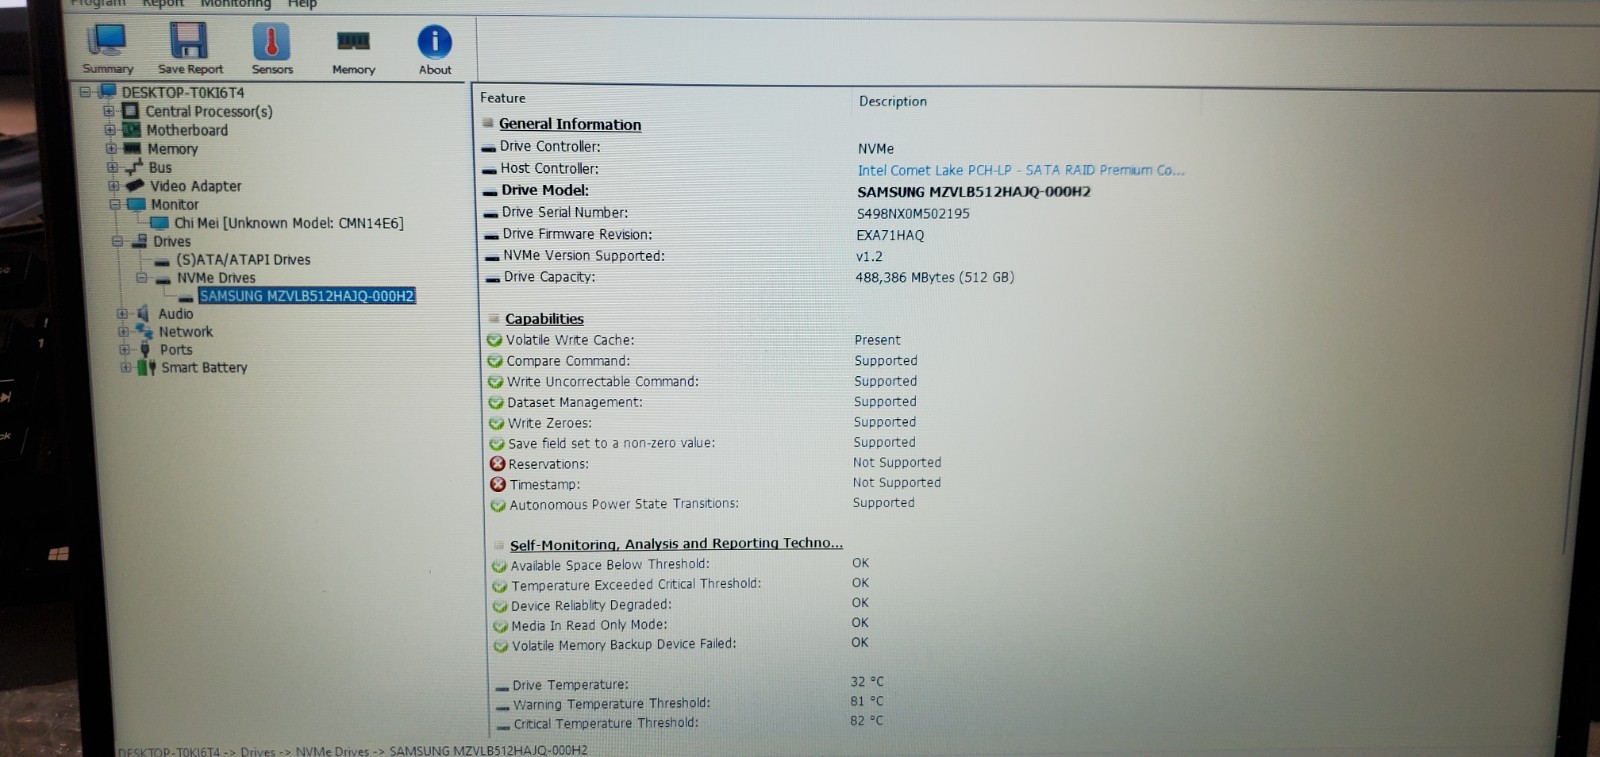
Task: Select the Central Processor(s) tree item
Action: [x=208, y=111]
